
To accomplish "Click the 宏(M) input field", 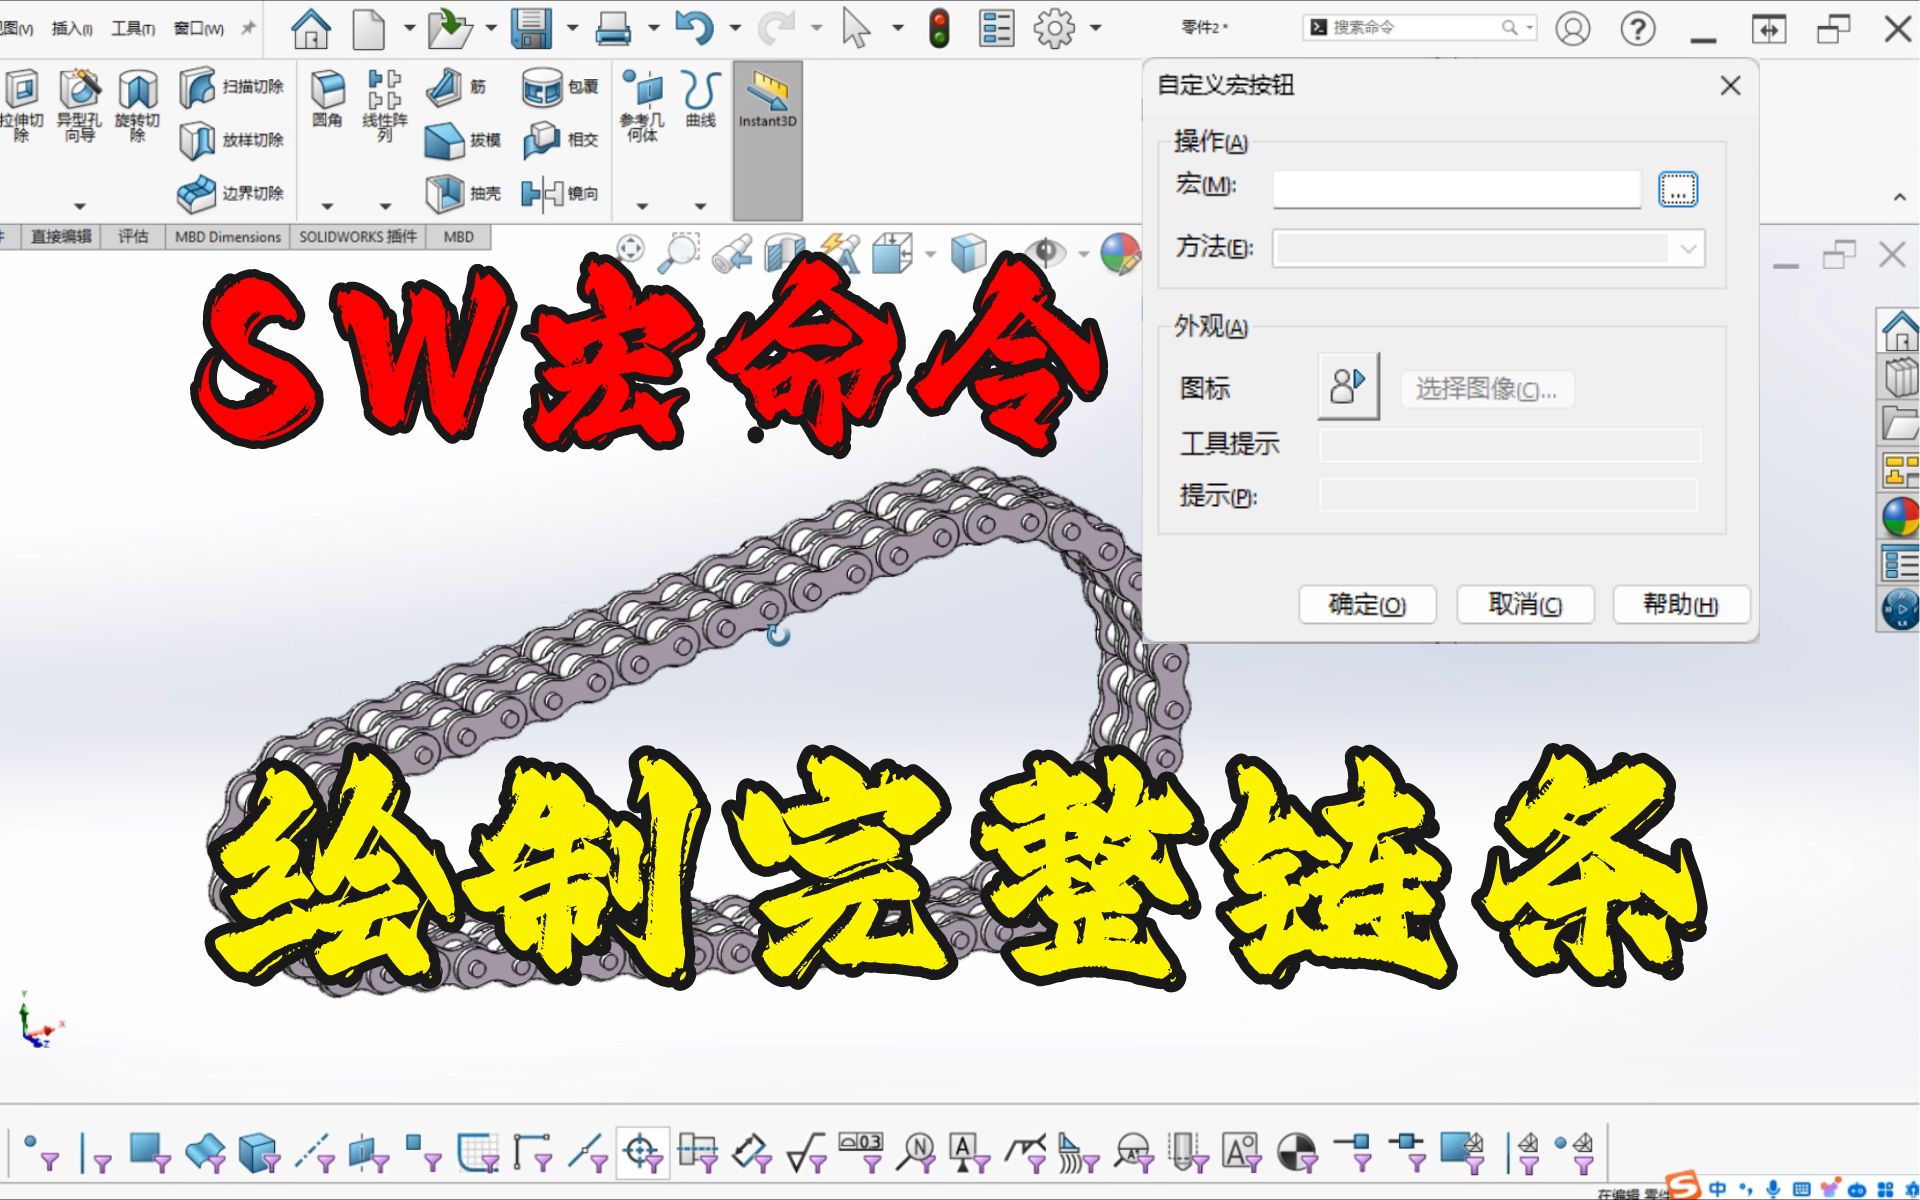I will [x=1455, y=188].
